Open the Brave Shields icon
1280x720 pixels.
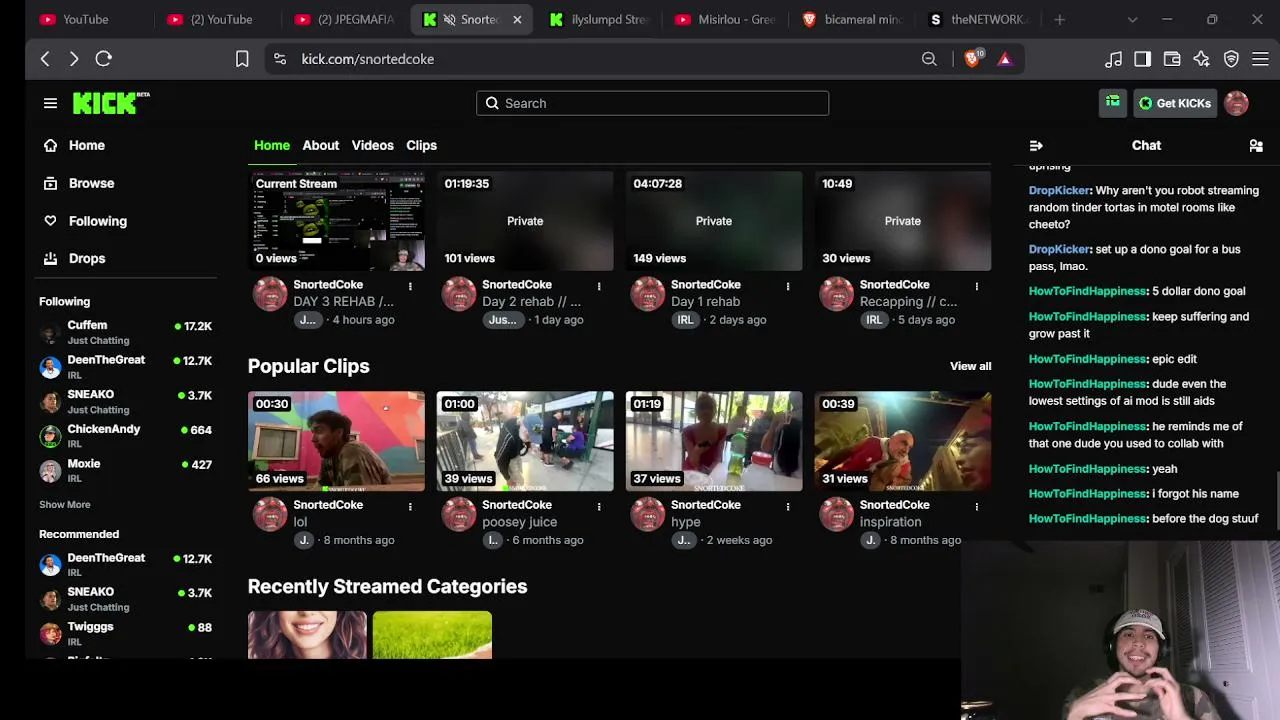pos(972,59)
